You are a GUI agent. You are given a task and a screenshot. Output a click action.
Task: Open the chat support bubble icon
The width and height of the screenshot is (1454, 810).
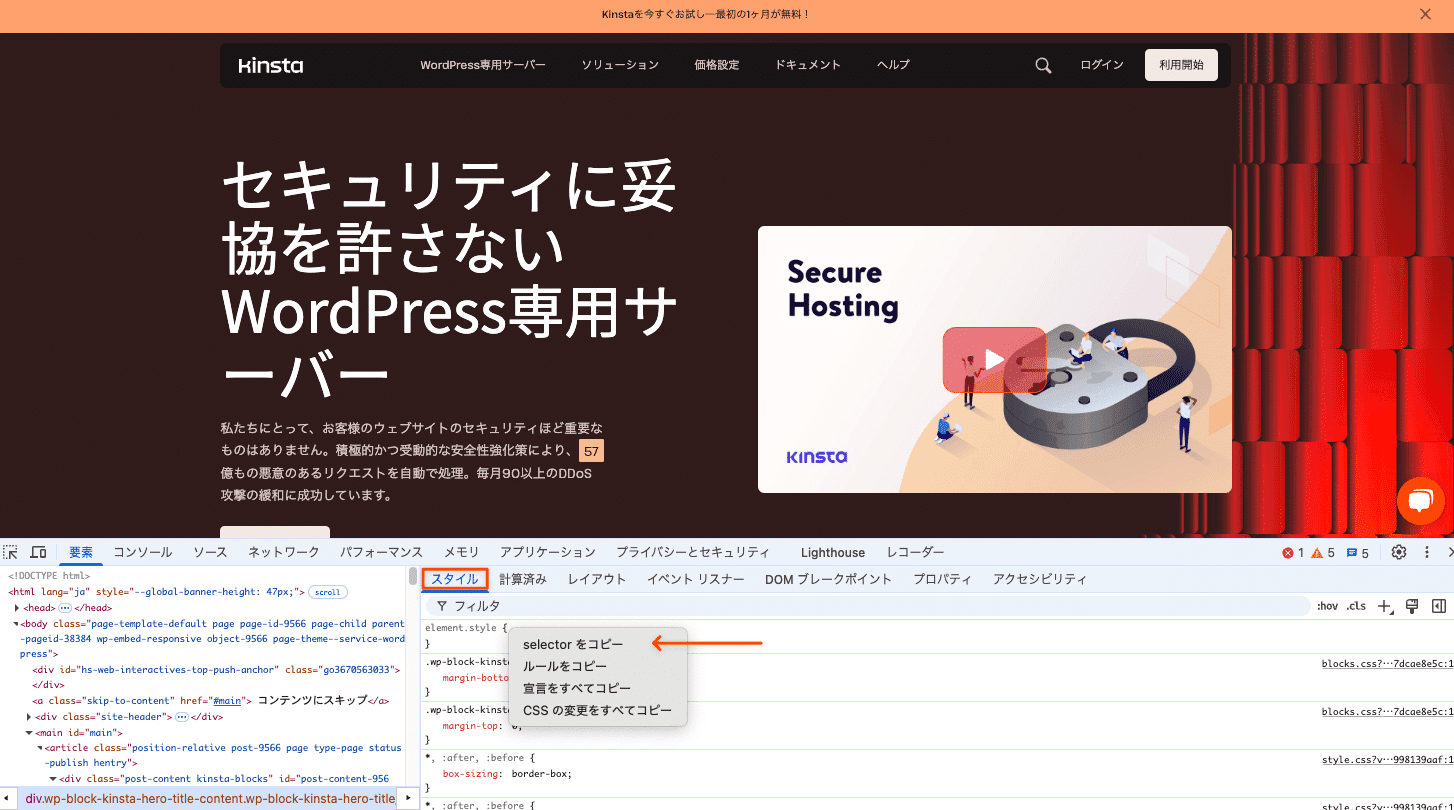click(x=1420, y=501)
